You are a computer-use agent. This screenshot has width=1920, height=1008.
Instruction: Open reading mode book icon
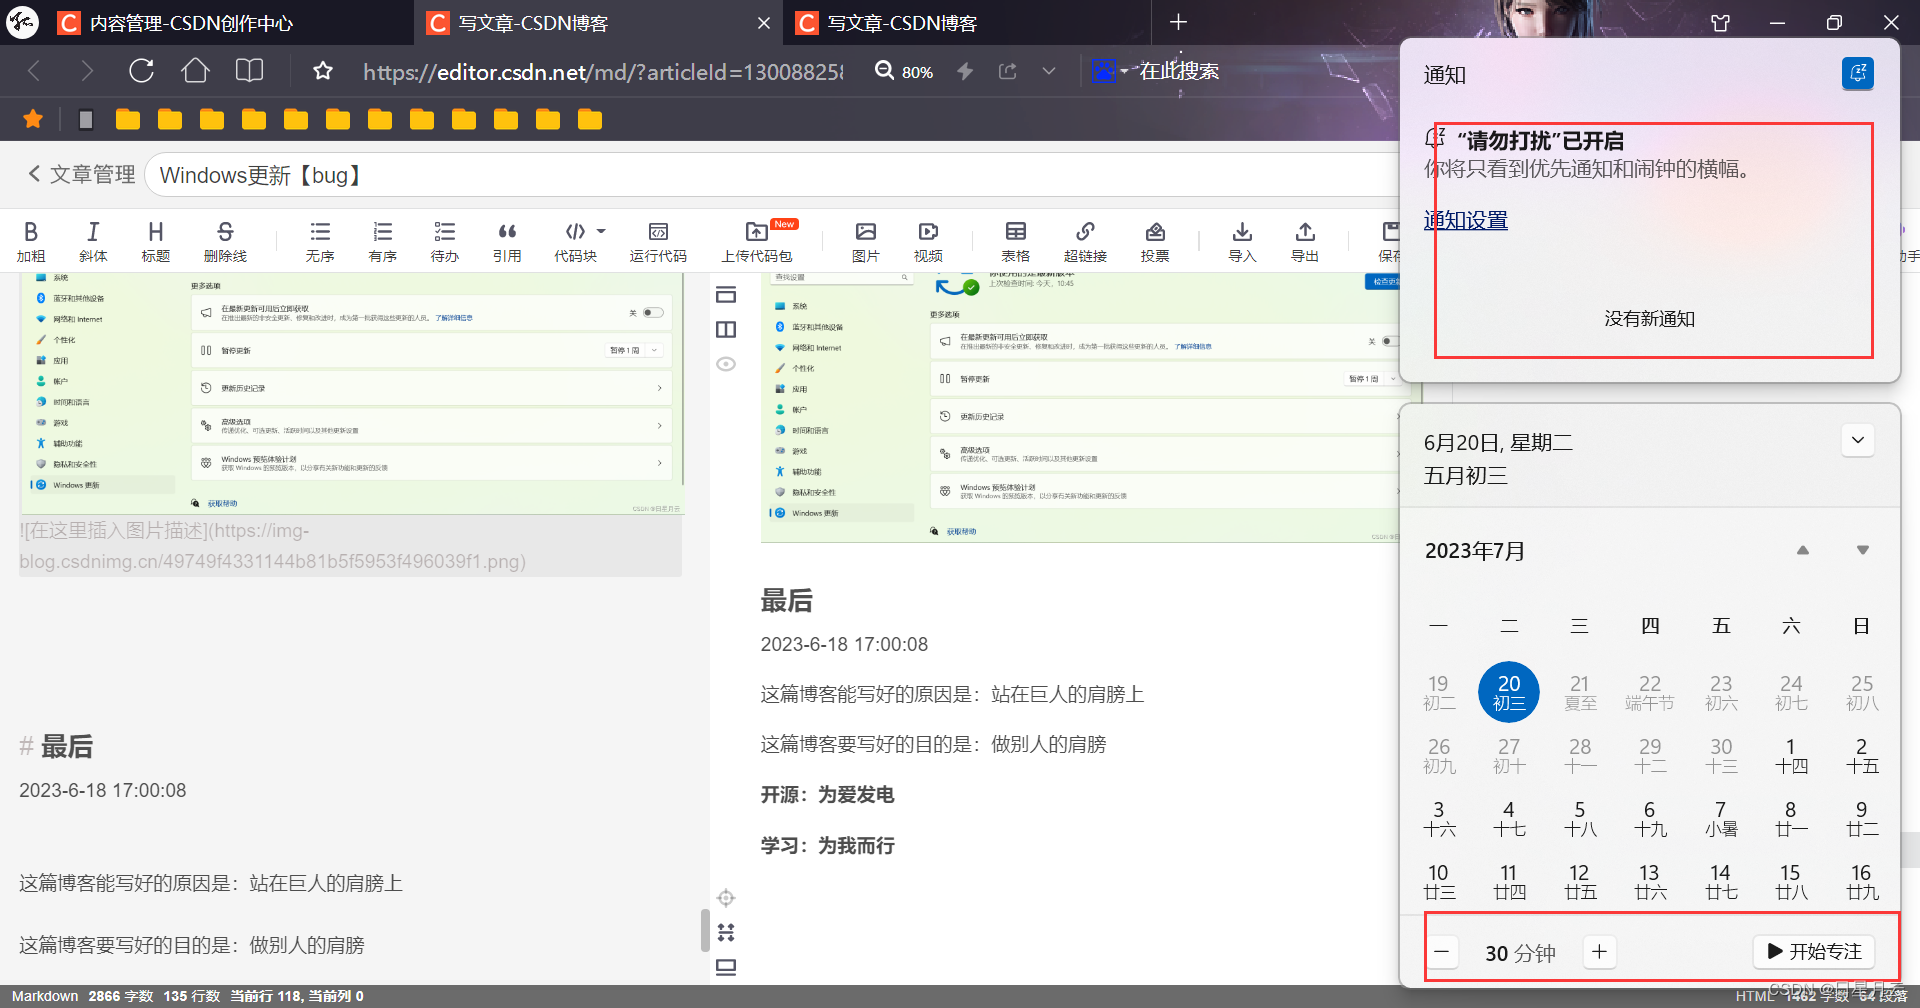pos(249,71)
